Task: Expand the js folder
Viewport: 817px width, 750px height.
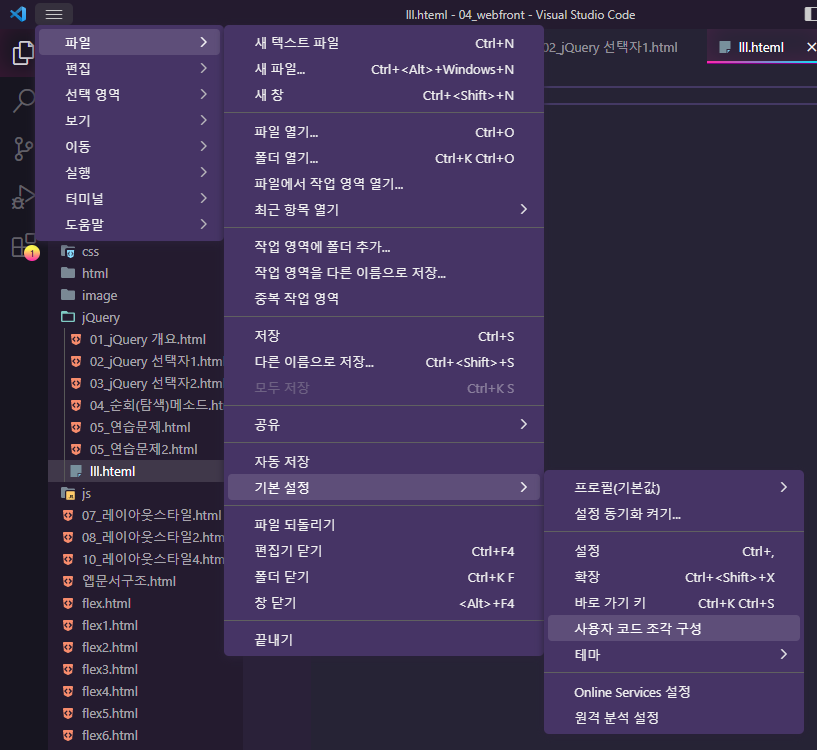Action: point(135,494)
